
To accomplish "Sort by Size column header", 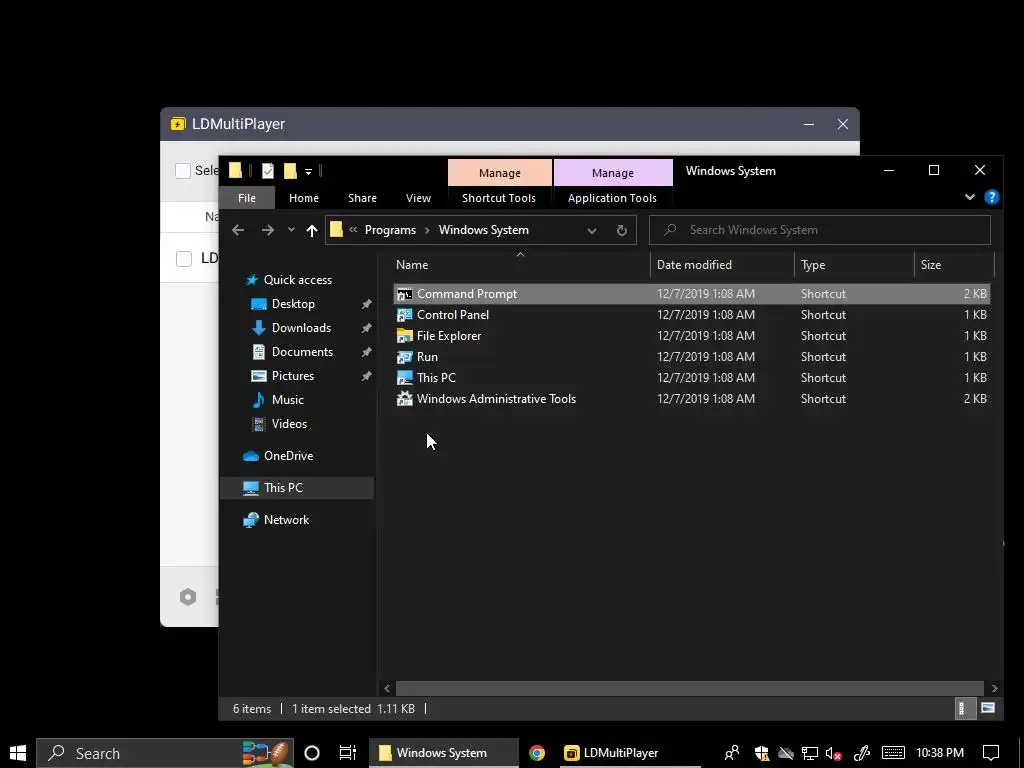I will (953, 264).
